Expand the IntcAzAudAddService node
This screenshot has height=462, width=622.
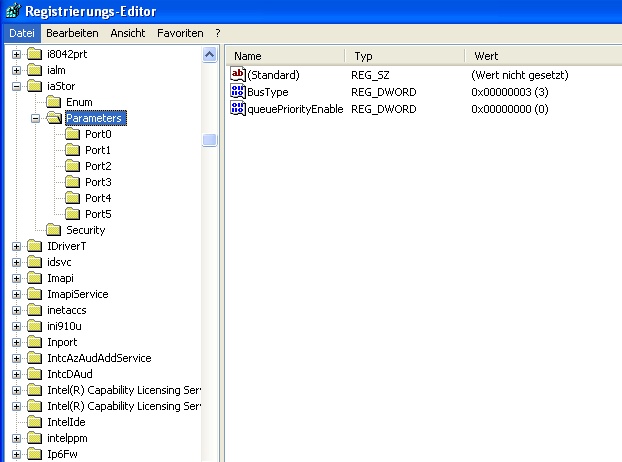click(x=17, y=358)
